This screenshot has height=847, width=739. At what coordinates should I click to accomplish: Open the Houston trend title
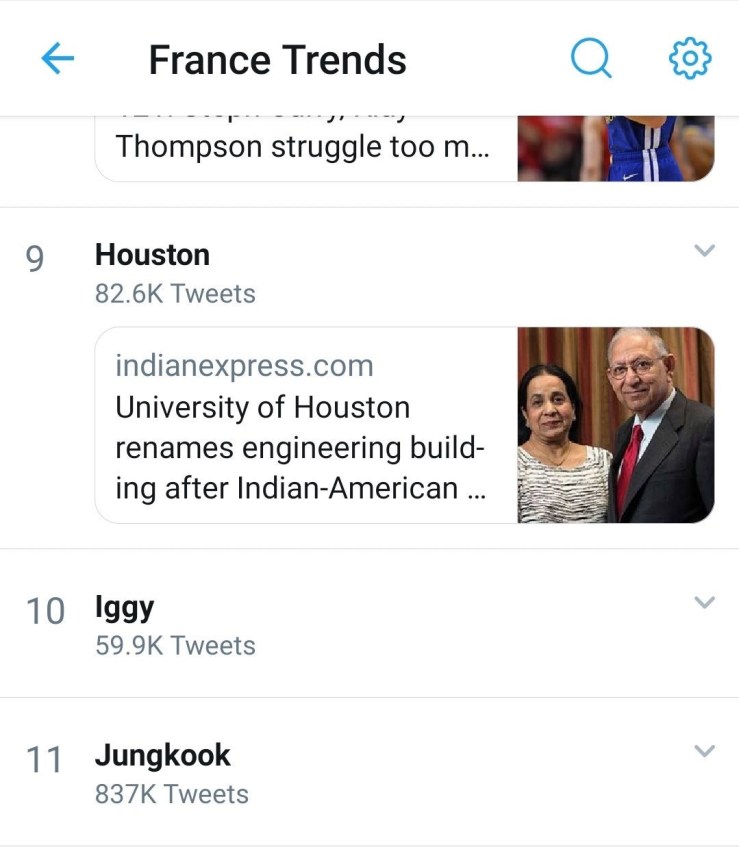(x=152, y=255)
